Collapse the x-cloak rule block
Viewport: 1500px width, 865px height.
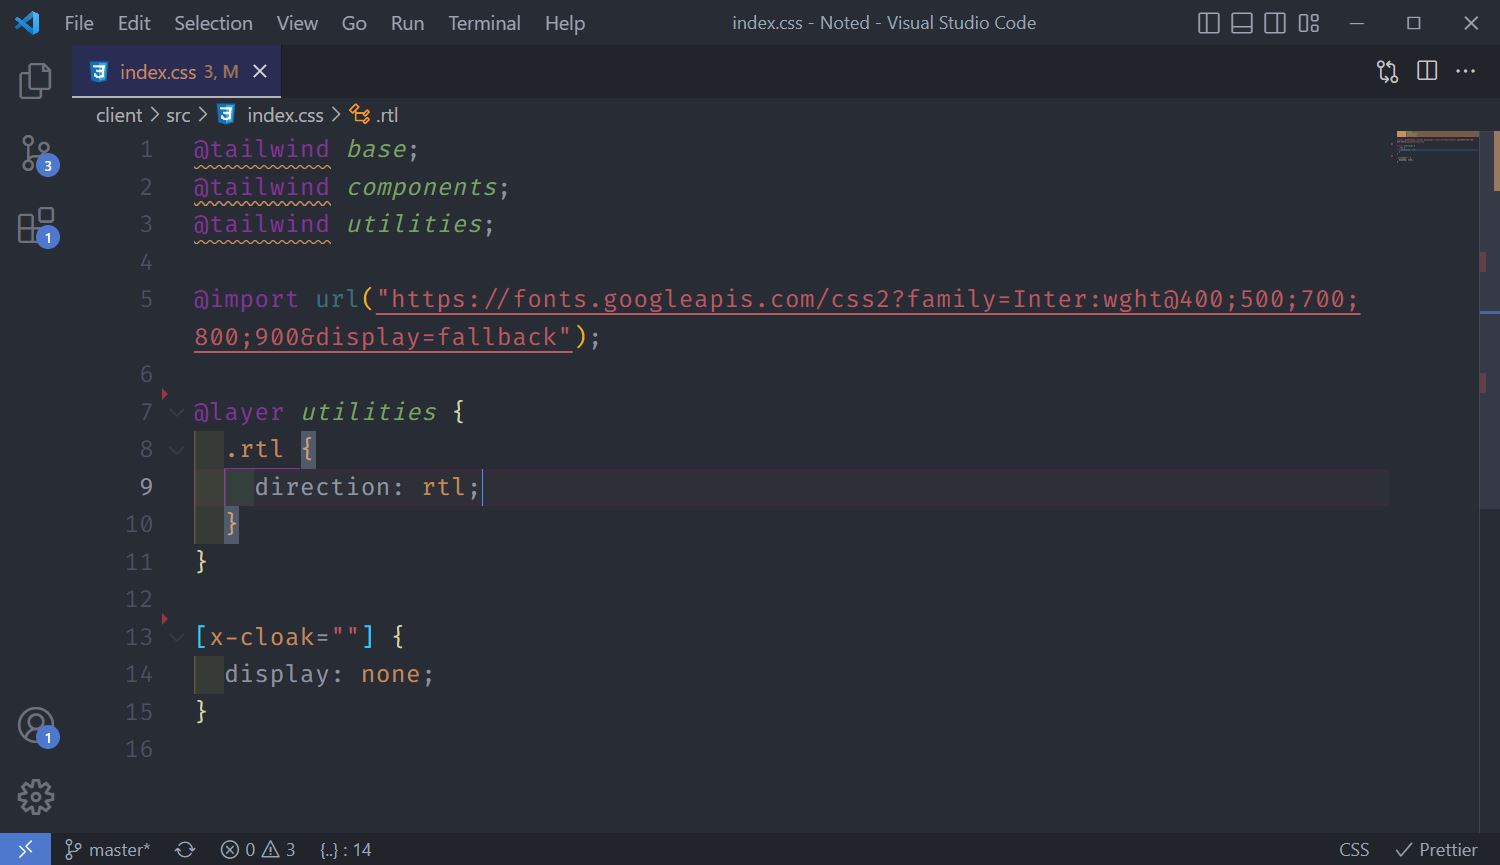pyautogui.click(x=175, y=636)
